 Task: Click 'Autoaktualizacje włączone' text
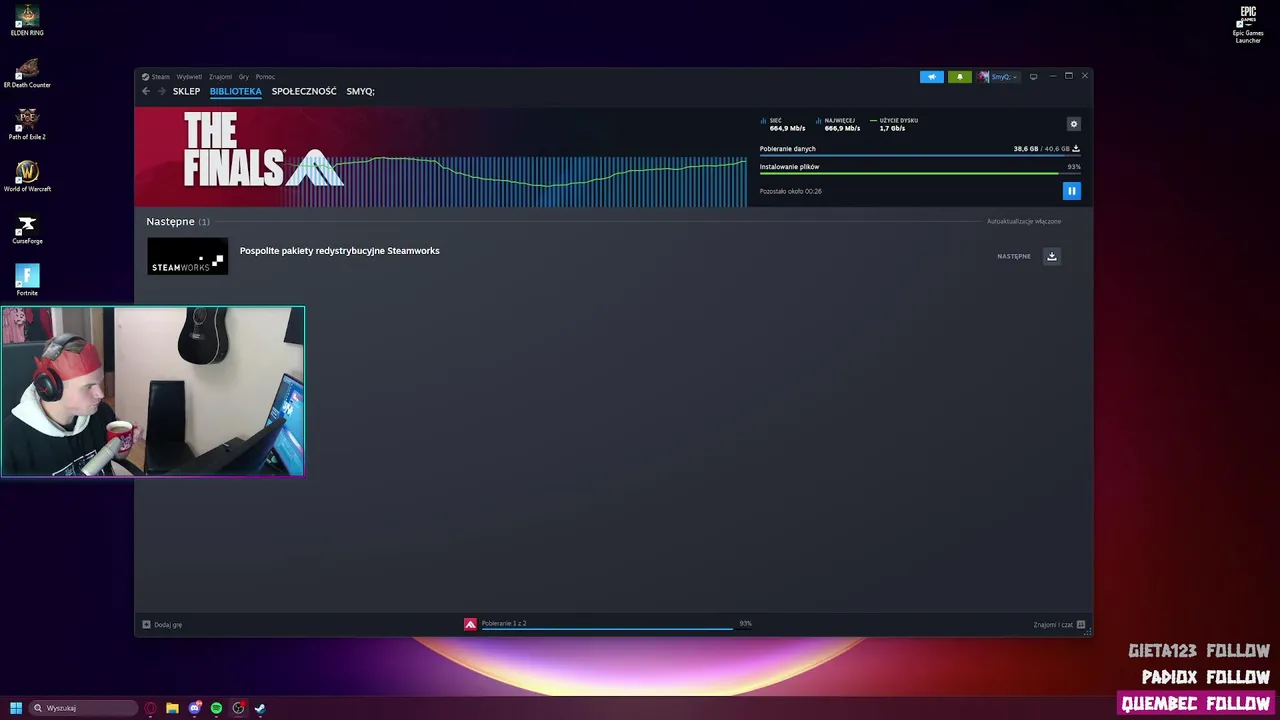(1024, 221)
